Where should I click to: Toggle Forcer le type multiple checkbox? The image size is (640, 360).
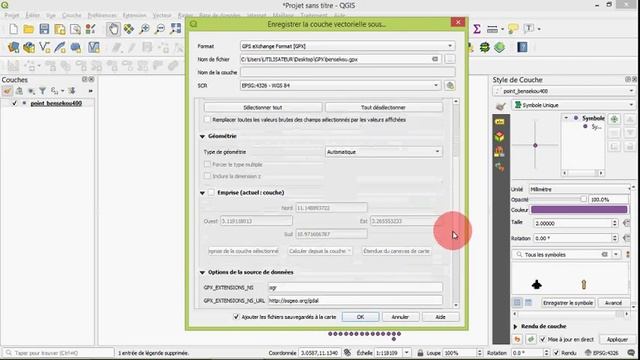[207, 164]
